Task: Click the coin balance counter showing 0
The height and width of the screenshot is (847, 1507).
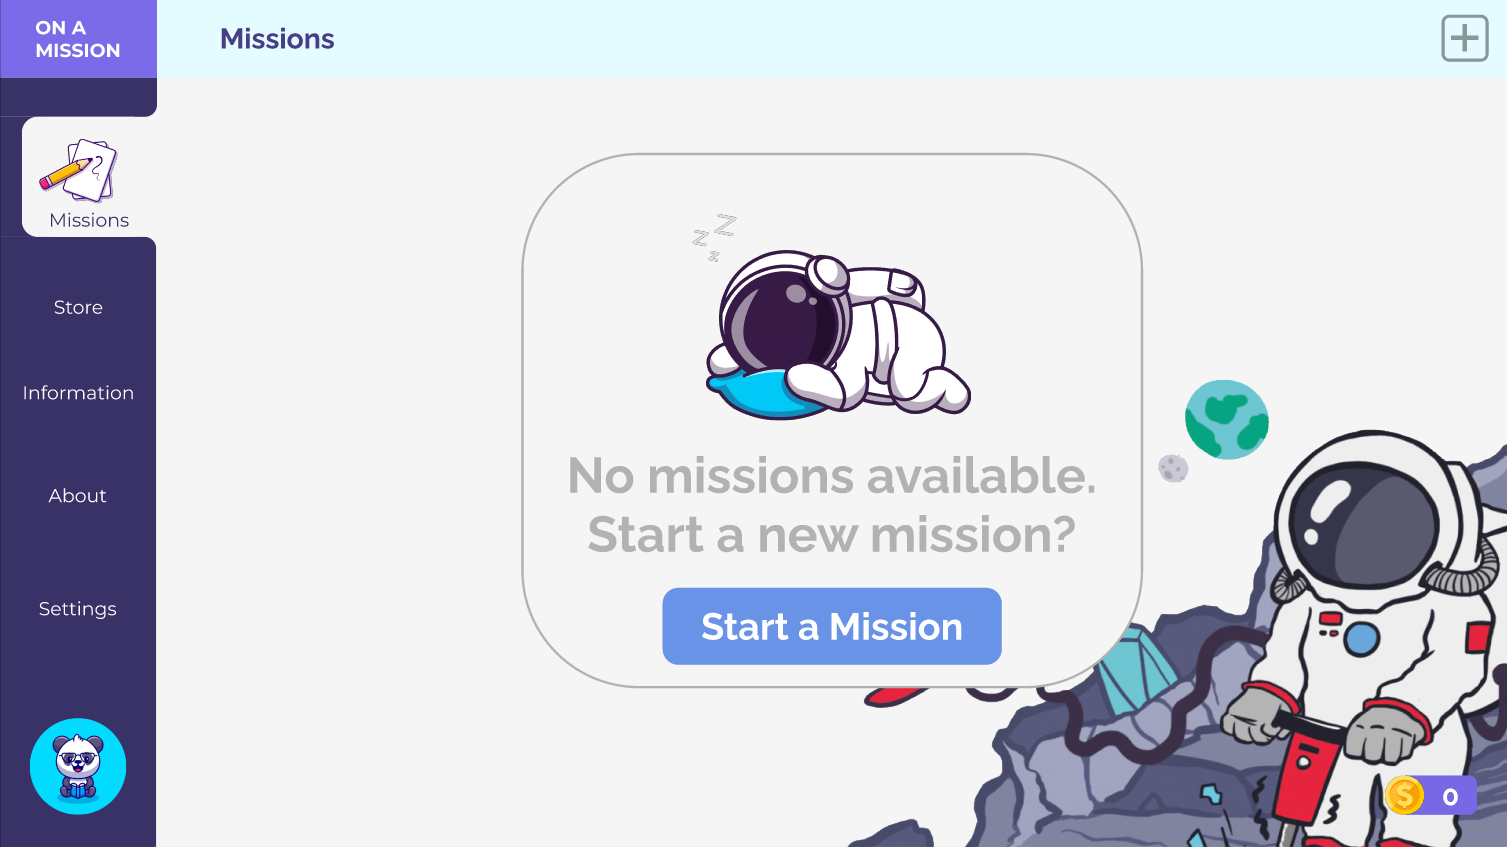Action: (x=1450, y=797)
